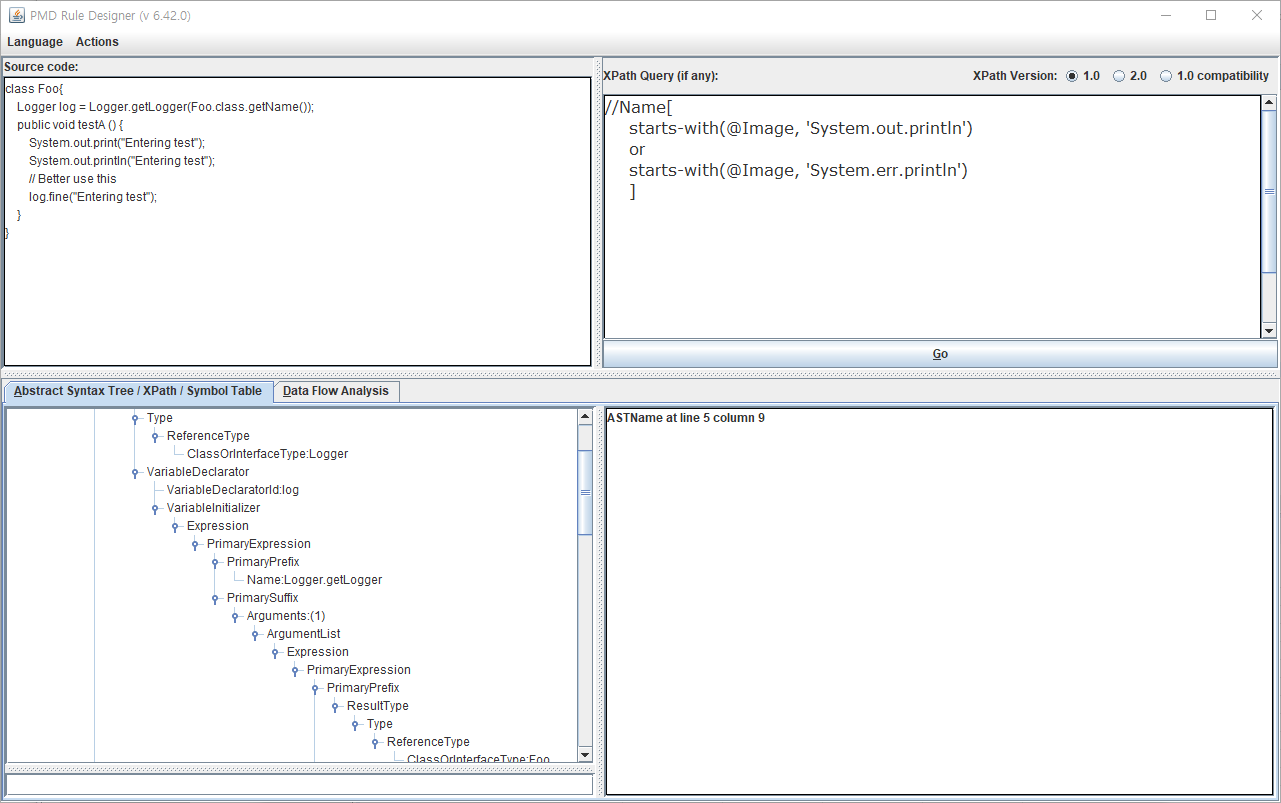Click the AST tree vertical scrollbar thumb
Screen dimensions: 1281x803
pos(585,492)
